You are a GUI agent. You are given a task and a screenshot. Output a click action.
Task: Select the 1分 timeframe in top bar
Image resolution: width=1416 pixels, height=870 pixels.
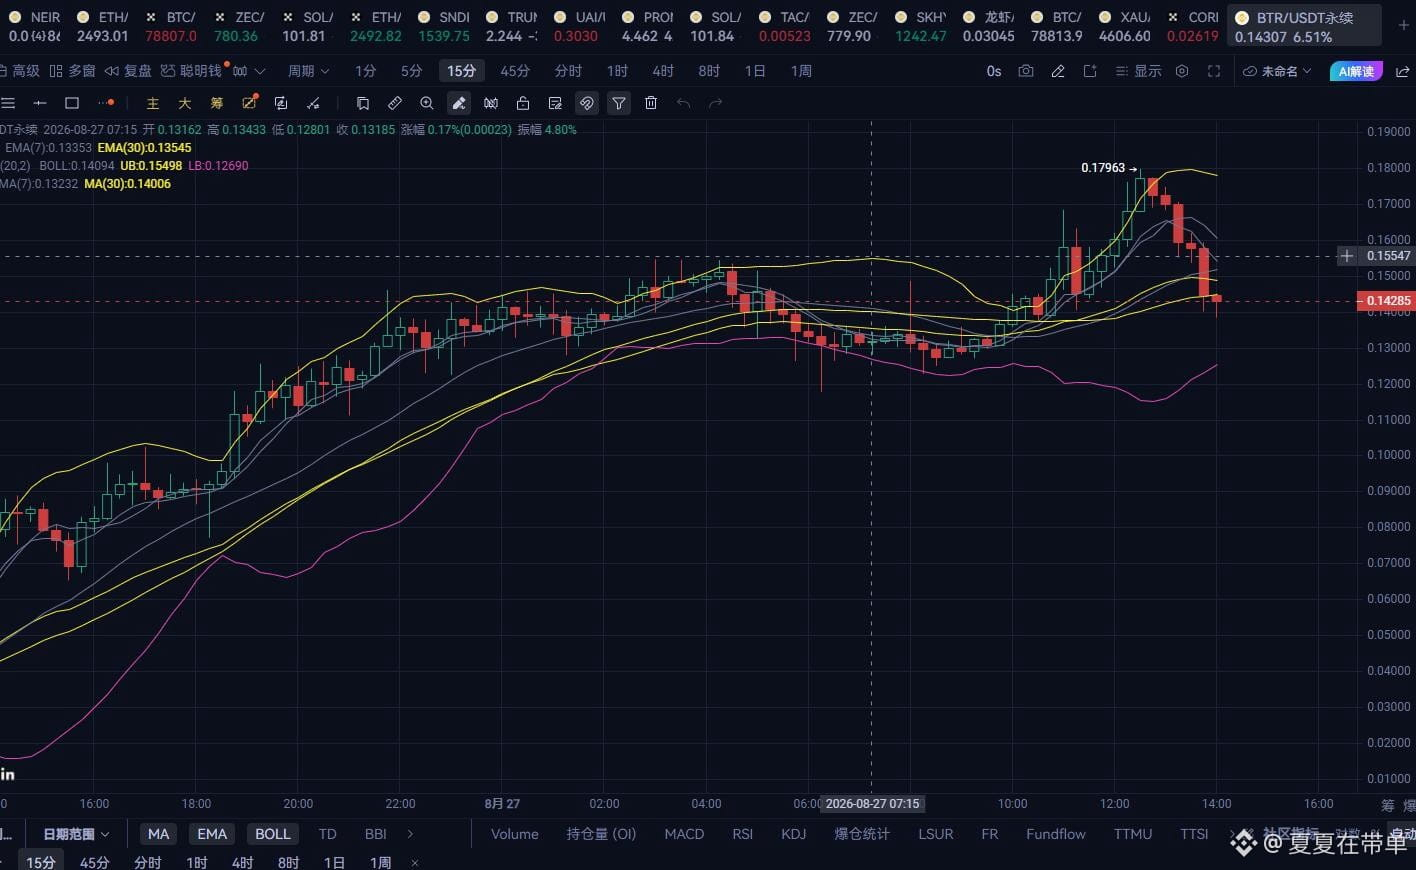(x=365, y=71)
